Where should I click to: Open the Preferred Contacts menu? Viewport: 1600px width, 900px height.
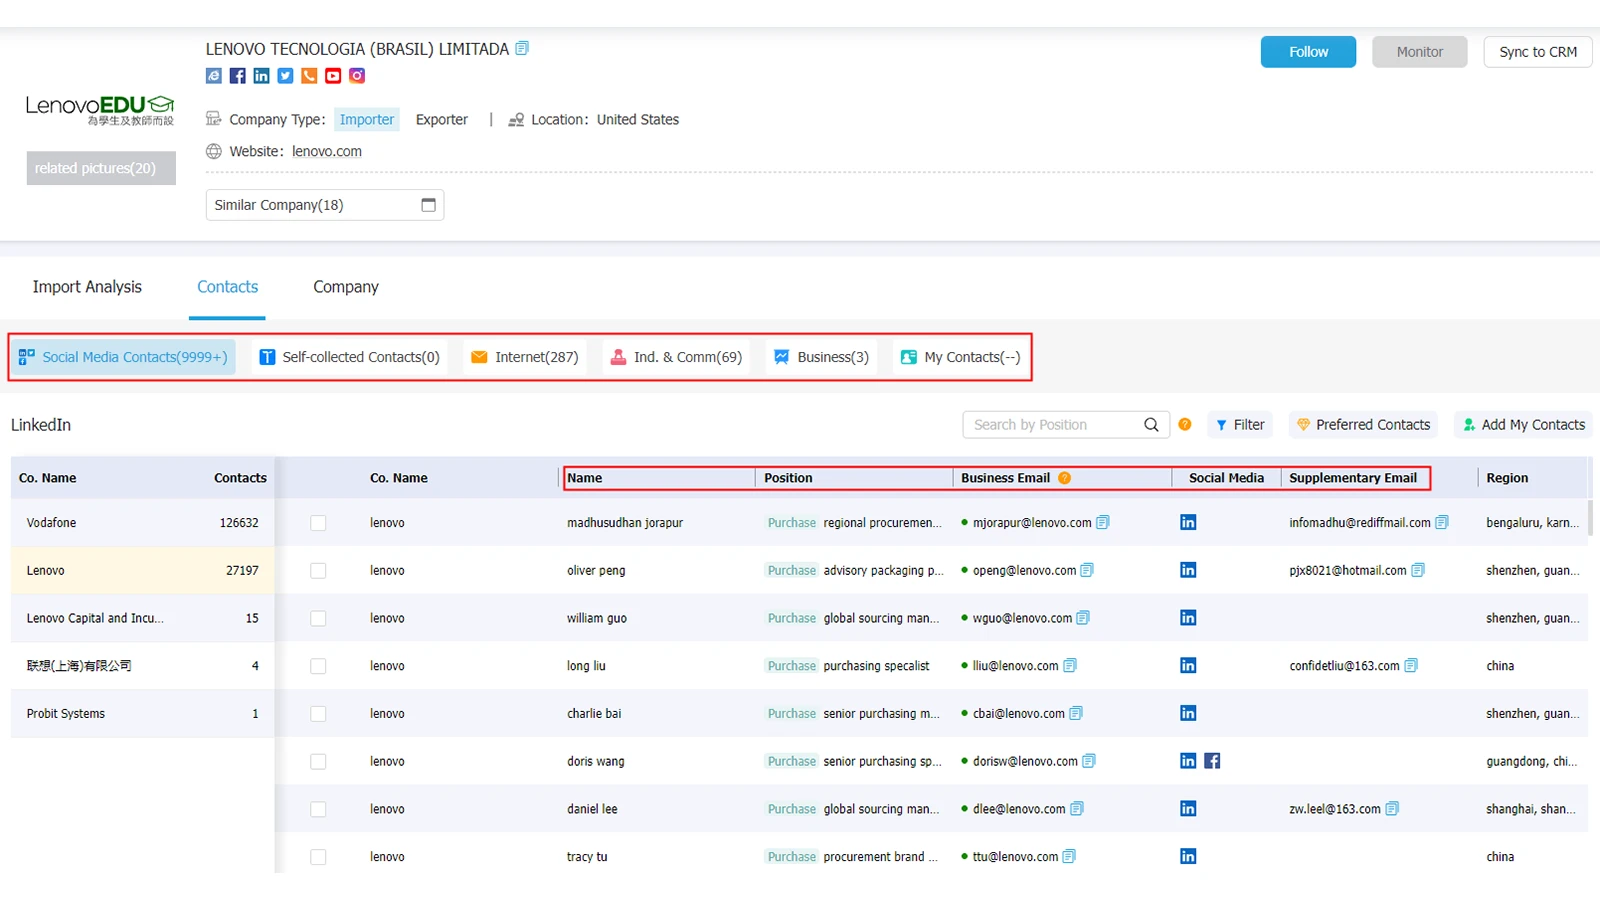(x=1363, y=425)
